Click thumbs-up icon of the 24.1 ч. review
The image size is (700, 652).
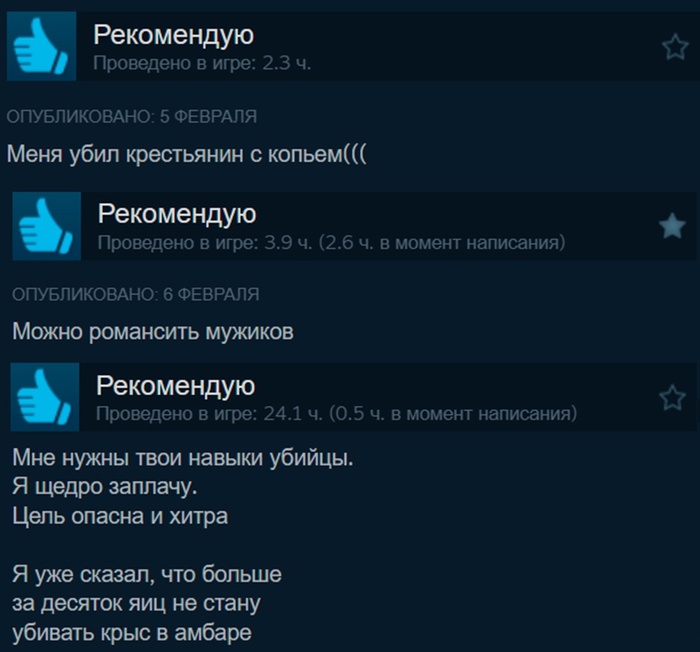(45, 397)
